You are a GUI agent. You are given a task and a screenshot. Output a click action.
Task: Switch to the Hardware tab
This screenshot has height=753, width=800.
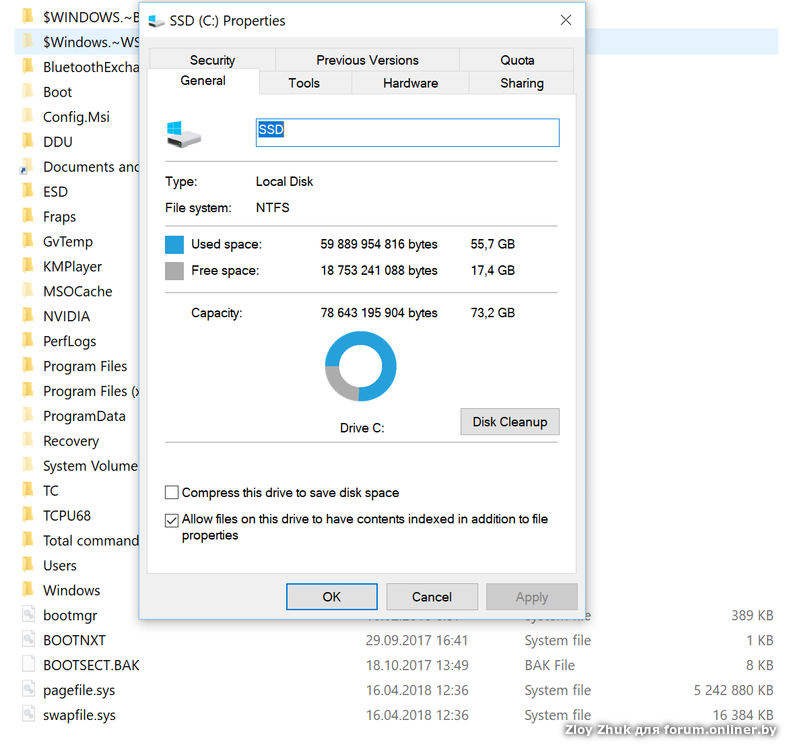pos(410,83)
